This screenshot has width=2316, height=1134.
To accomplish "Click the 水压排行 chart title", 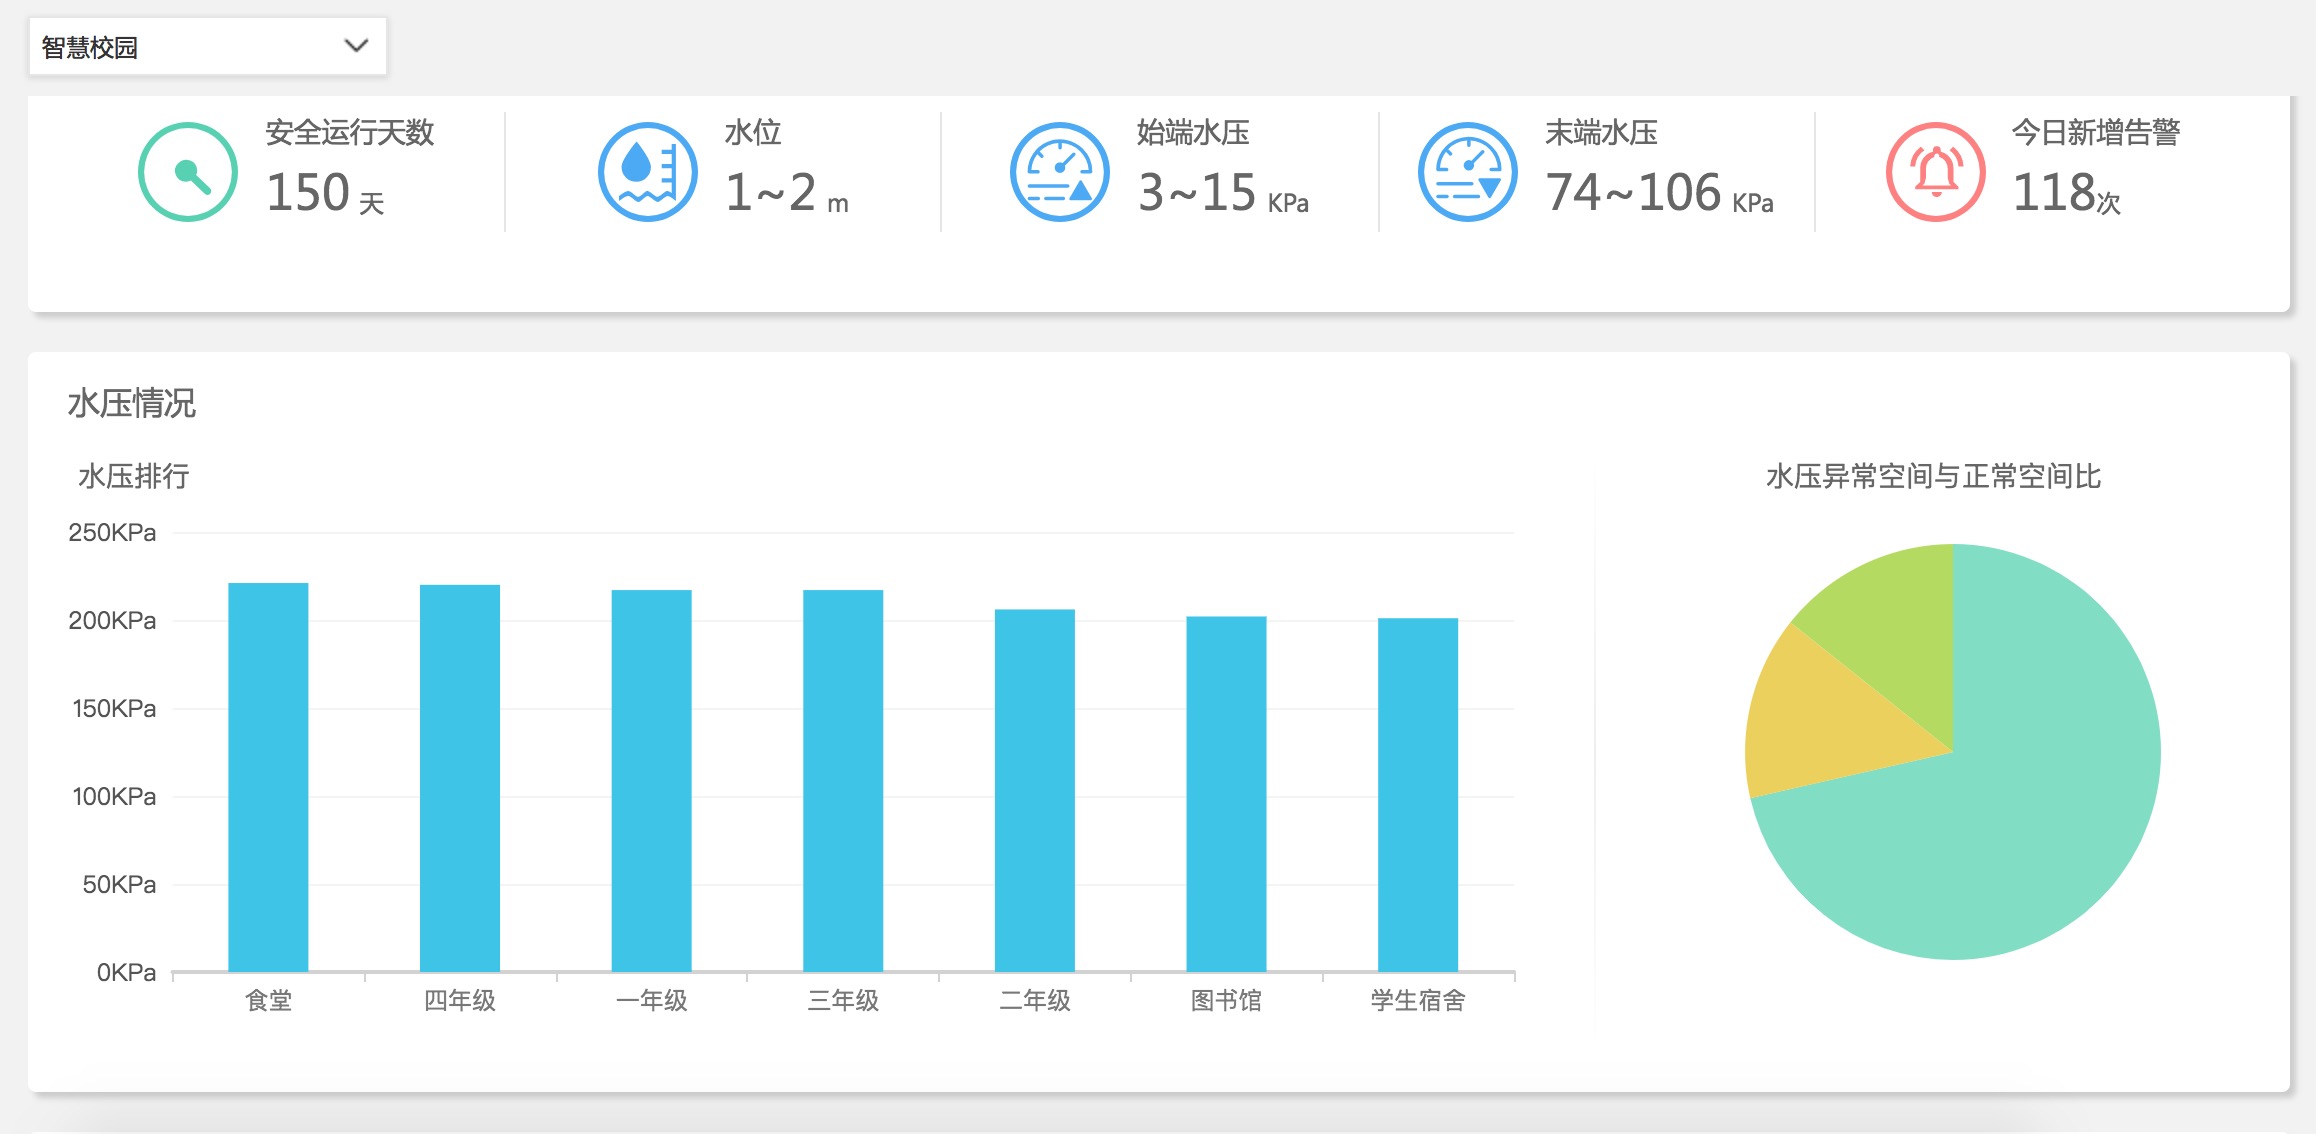I will coord(134,476).
